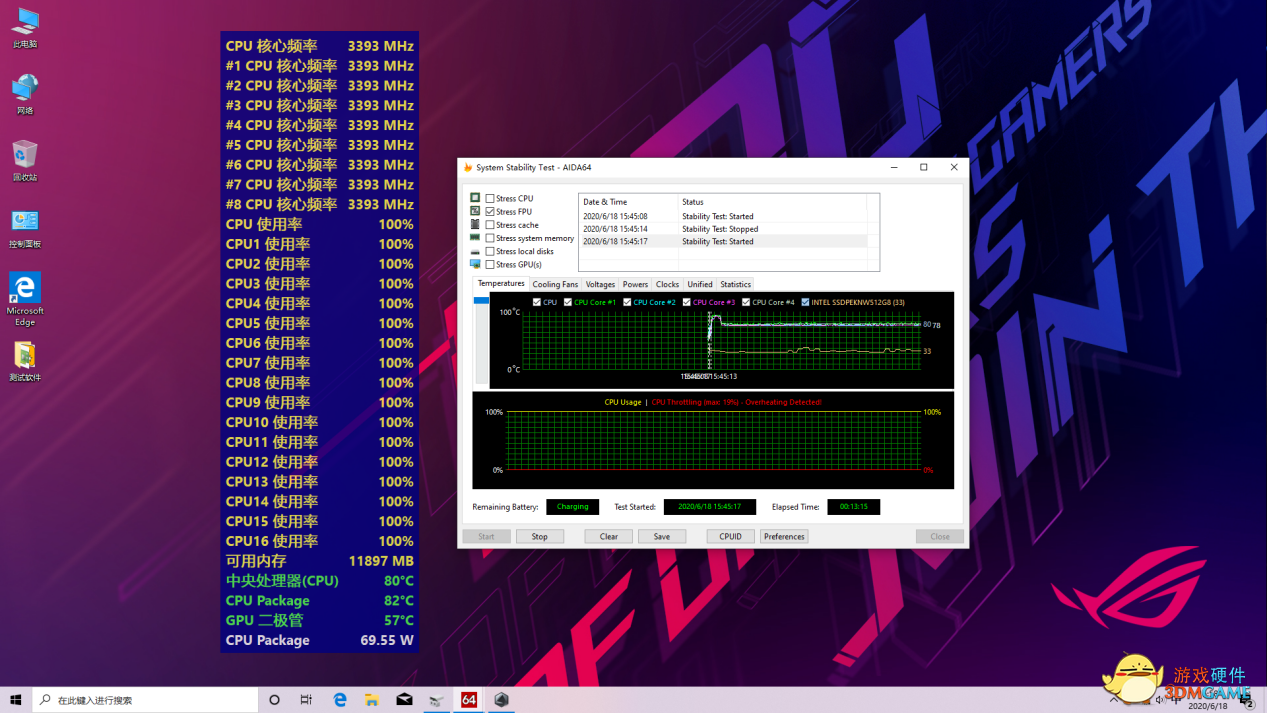The image size is (1267, 713).
Task: Enable Stress system memory checkbox
Action: pos(490,238)
